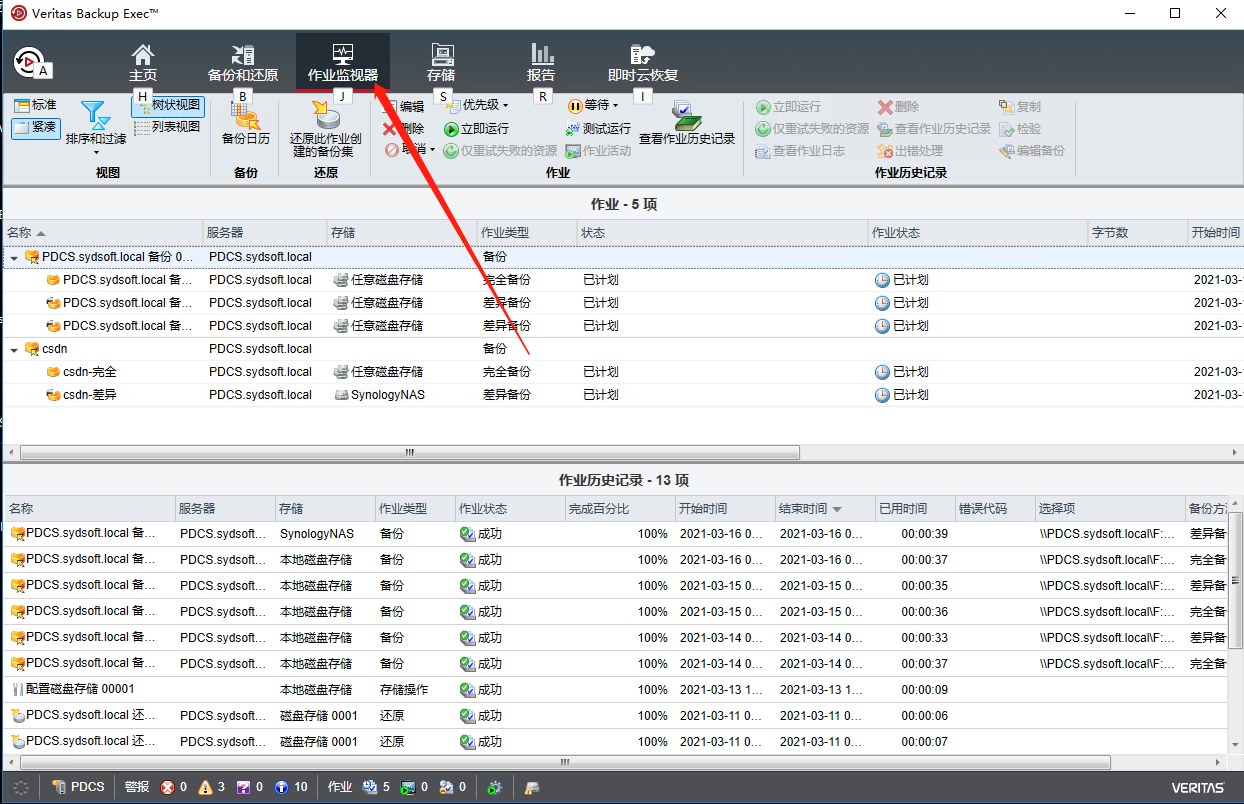Switch to the 存储 tab

point(441,60)
